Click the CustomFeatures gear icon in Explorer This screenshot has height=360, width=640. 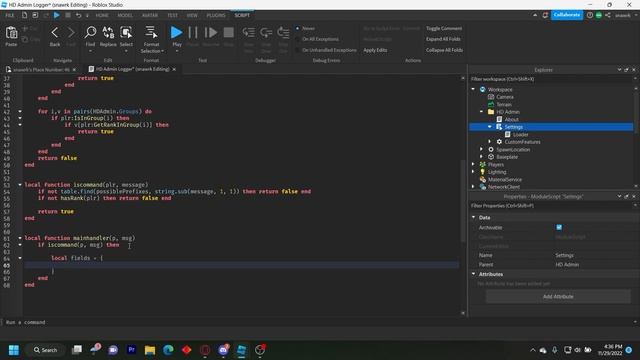[x=499, y=142]
